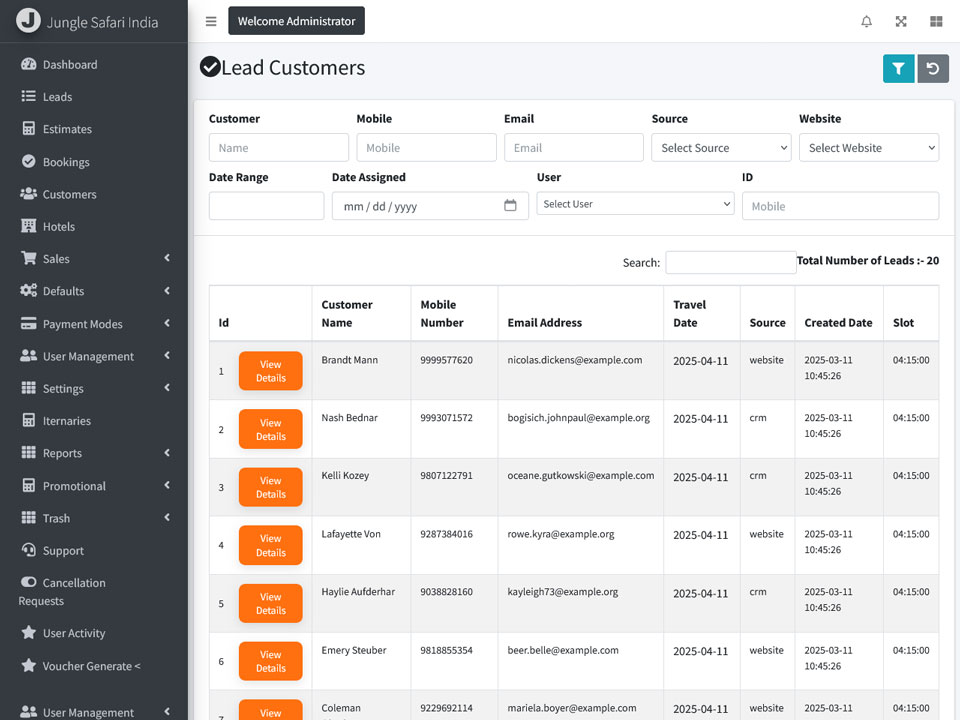This screenshot has height=720, width=960.
Task: Click the Iternaries calculator icon
Action: (x=28, y=421)
